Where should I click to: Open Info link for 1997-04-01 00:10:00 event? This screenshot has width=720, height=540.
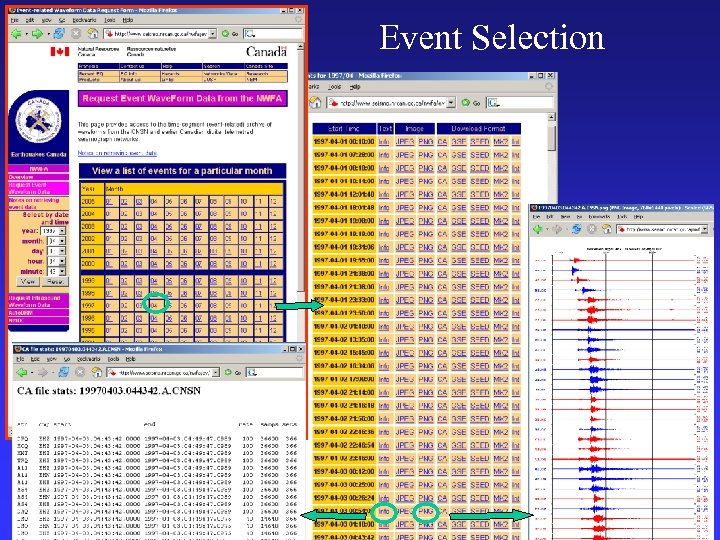(x=384, y=142)
